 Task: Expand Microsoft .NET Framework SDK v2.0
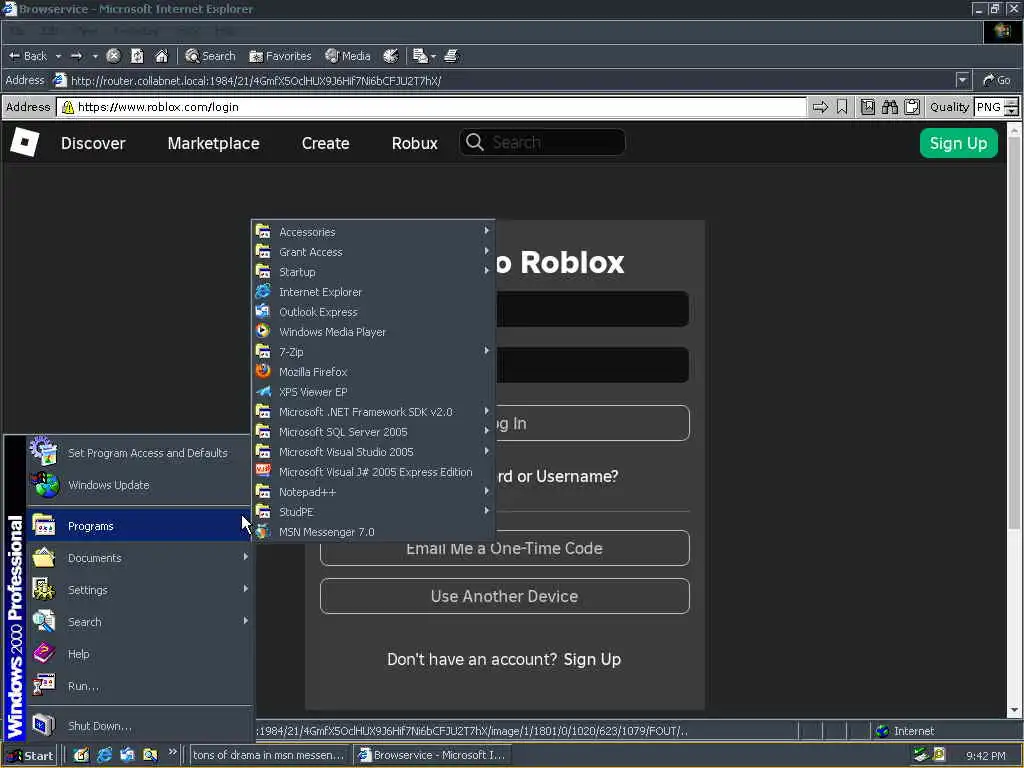374,412
